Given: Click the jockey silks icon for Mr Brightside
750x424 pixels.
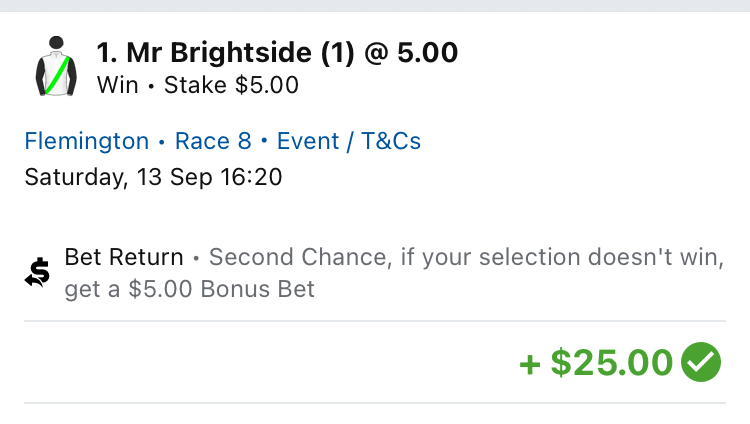Looking at the screenshot, I should 57,68.
